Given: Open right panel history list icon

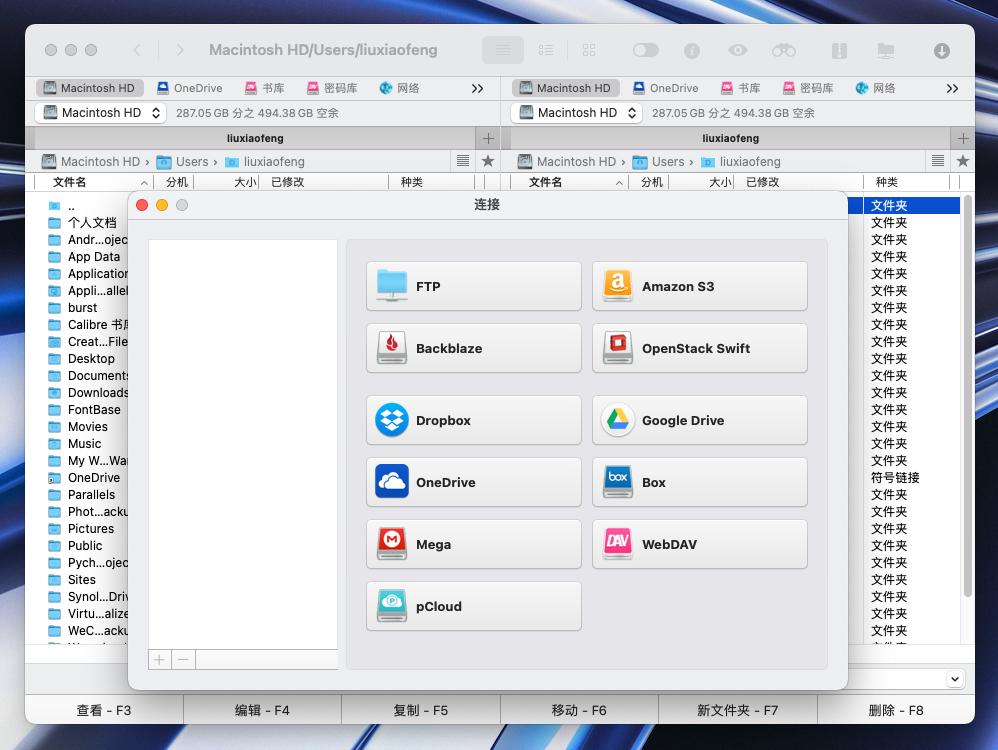Looking at the screenshot, I should click(938, 161).
